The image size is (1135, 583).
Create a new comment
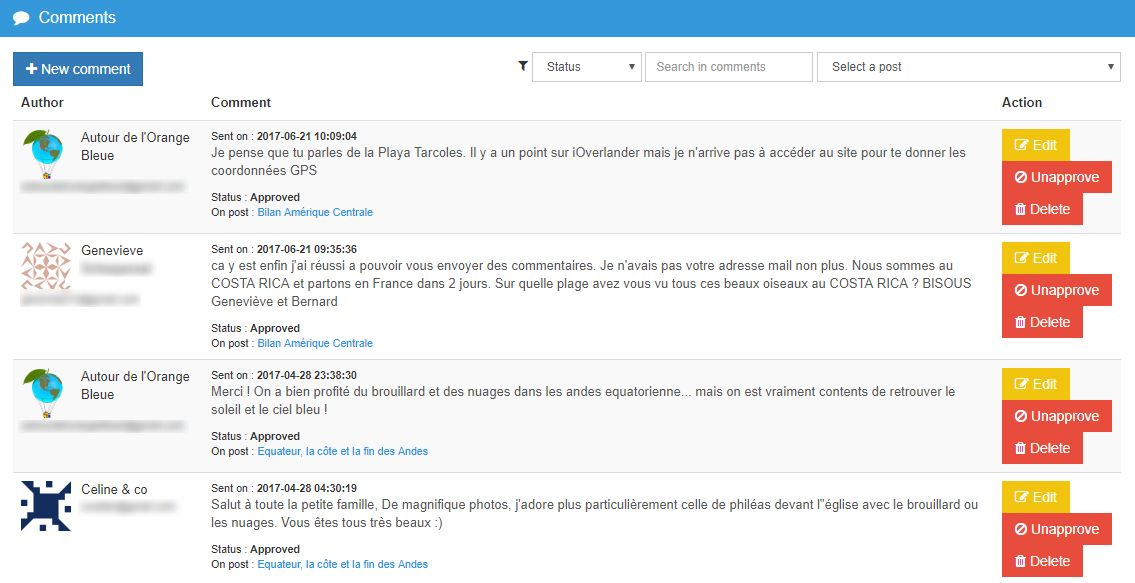[x=78, y=69]
